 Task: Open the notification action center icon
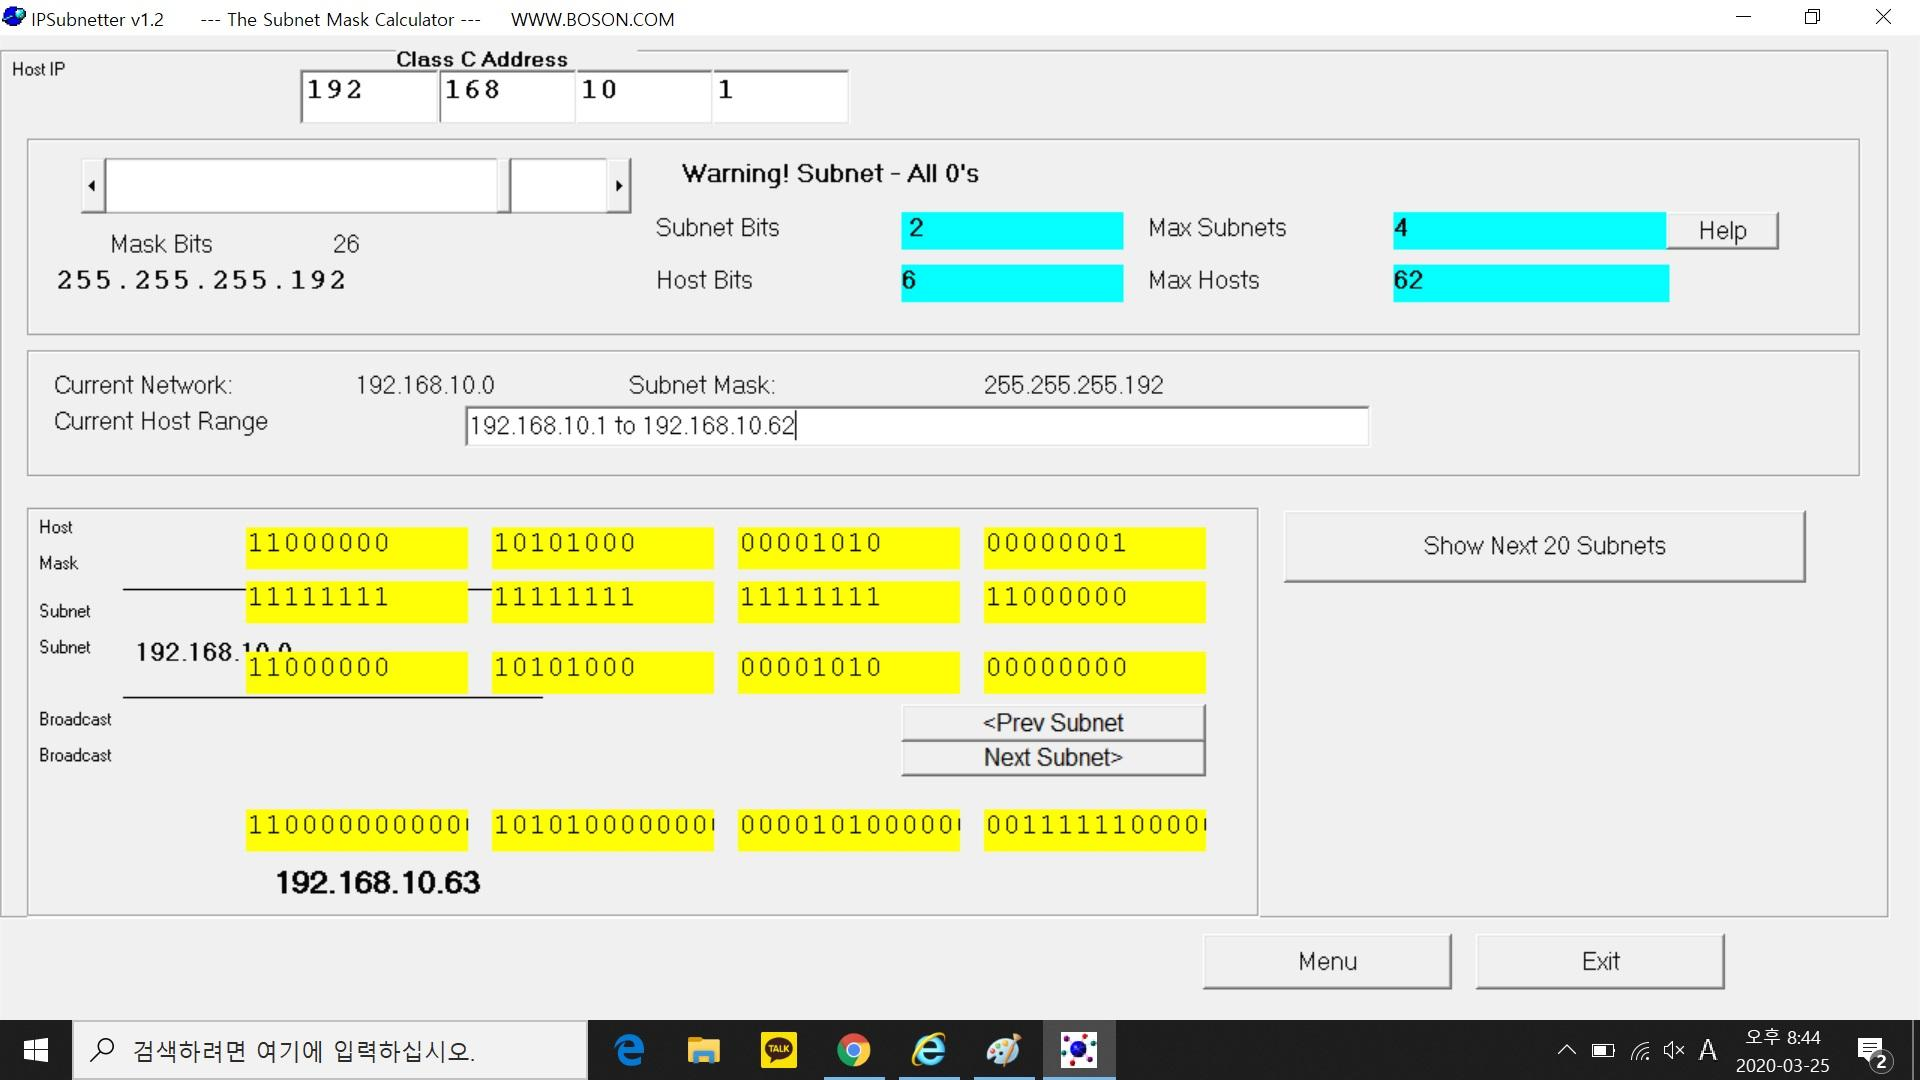click(x=1873, y=1052)
